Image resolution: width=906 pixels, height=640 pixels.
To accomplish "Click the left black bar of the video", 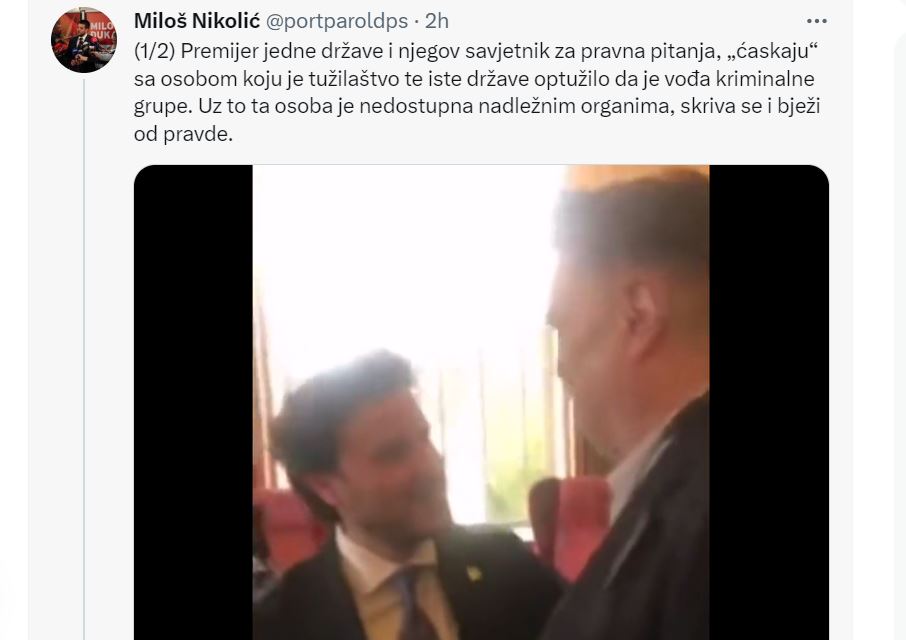I will click(194, 403).
